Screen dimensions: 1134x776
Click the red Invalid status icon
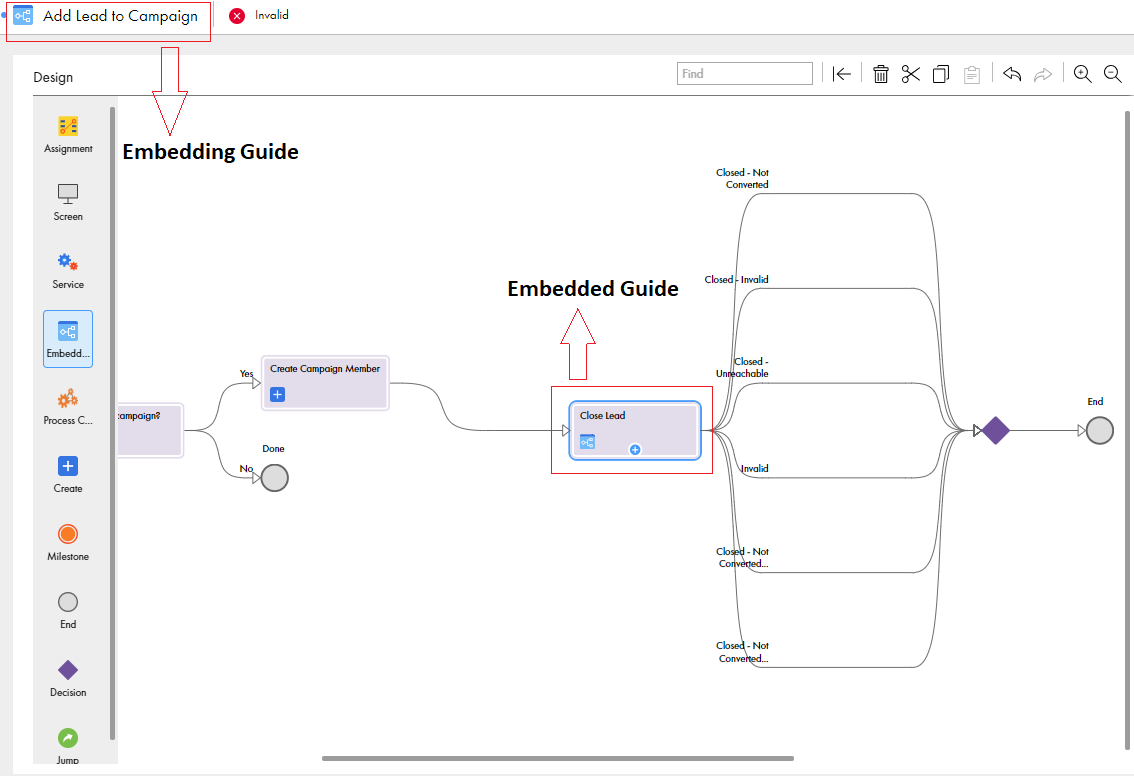[x=236, y=16]
